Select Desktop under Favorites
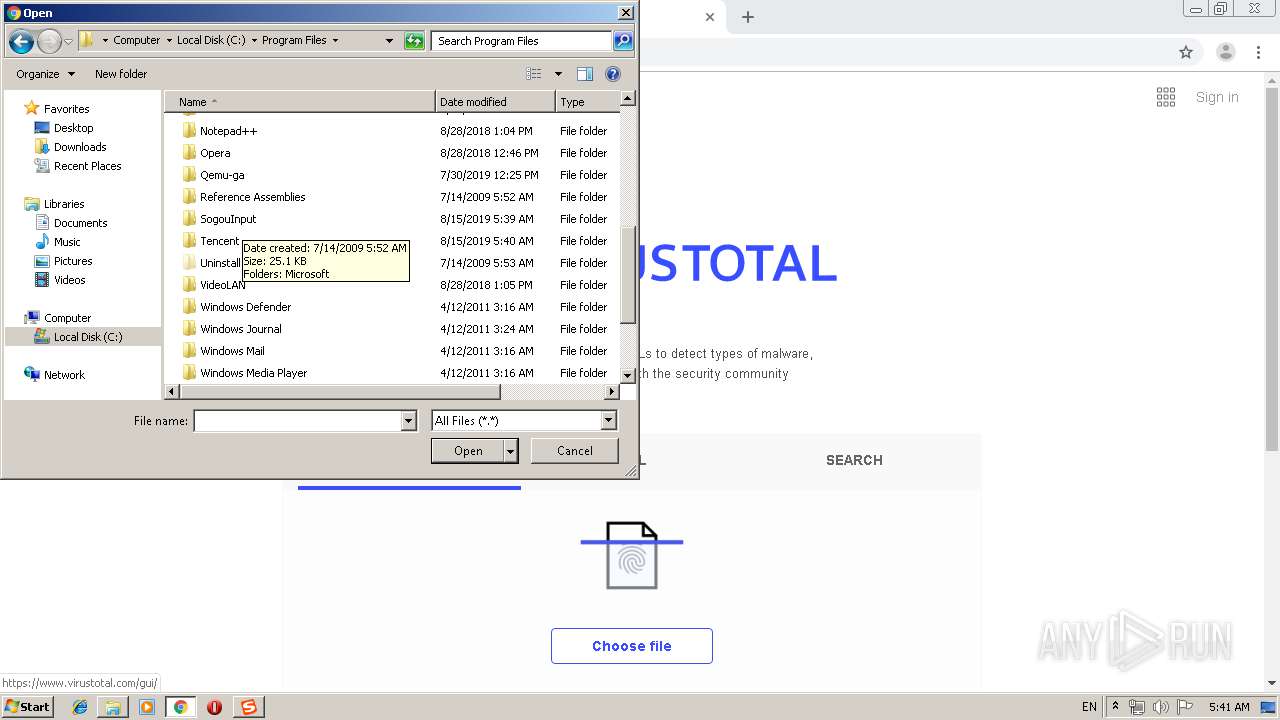Screen dimensions: 1280x720 (x=73, y=128)
